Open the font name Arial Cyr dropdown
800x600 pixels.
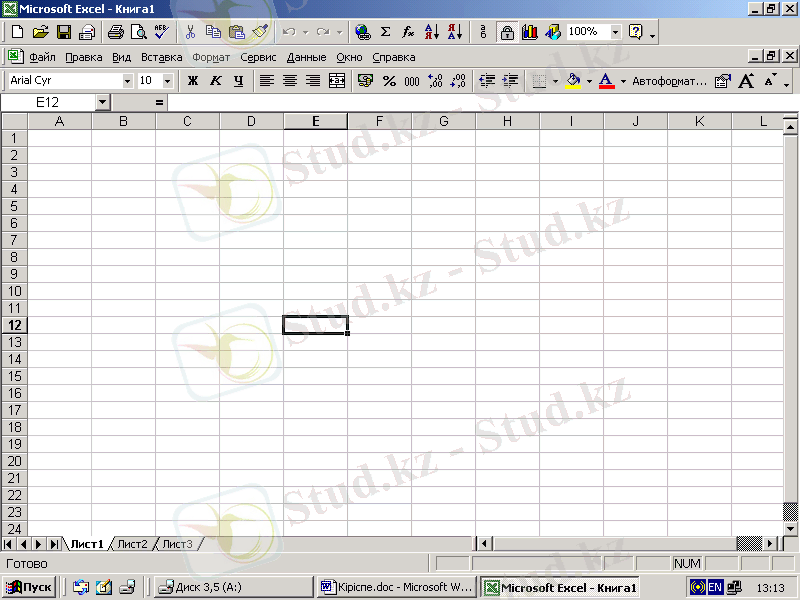pos(127,81)
